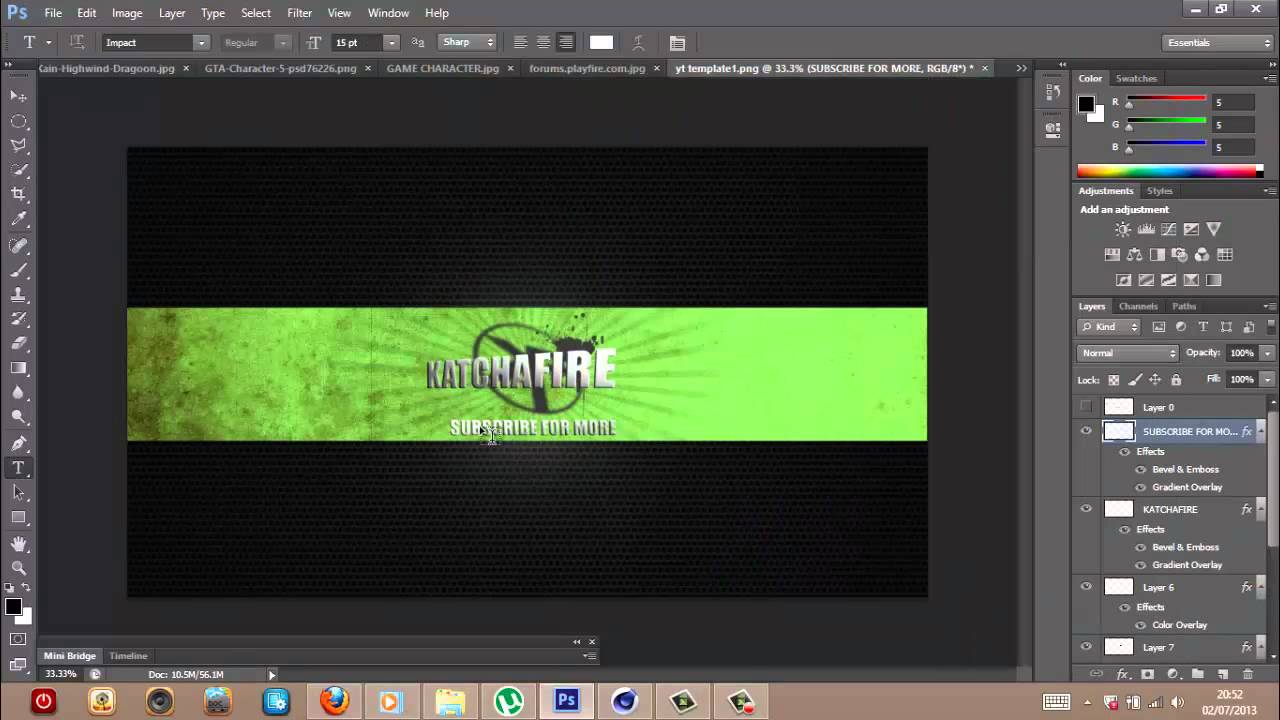Viewport: 1280px width, 720px height.
Task: Open Firefox from the taskbar
Action: coord(334,701)
